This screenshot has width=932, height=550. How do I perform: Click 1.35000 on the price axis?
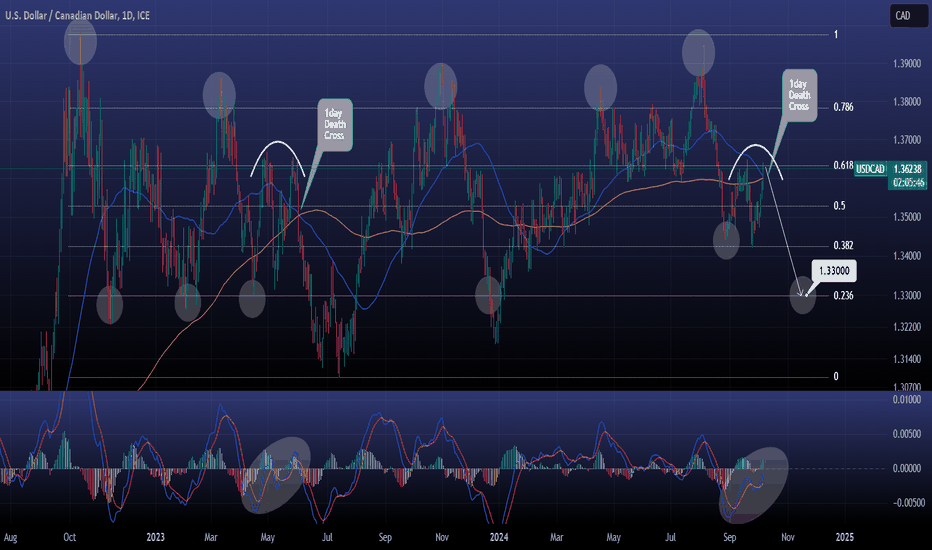click(907, 217)
